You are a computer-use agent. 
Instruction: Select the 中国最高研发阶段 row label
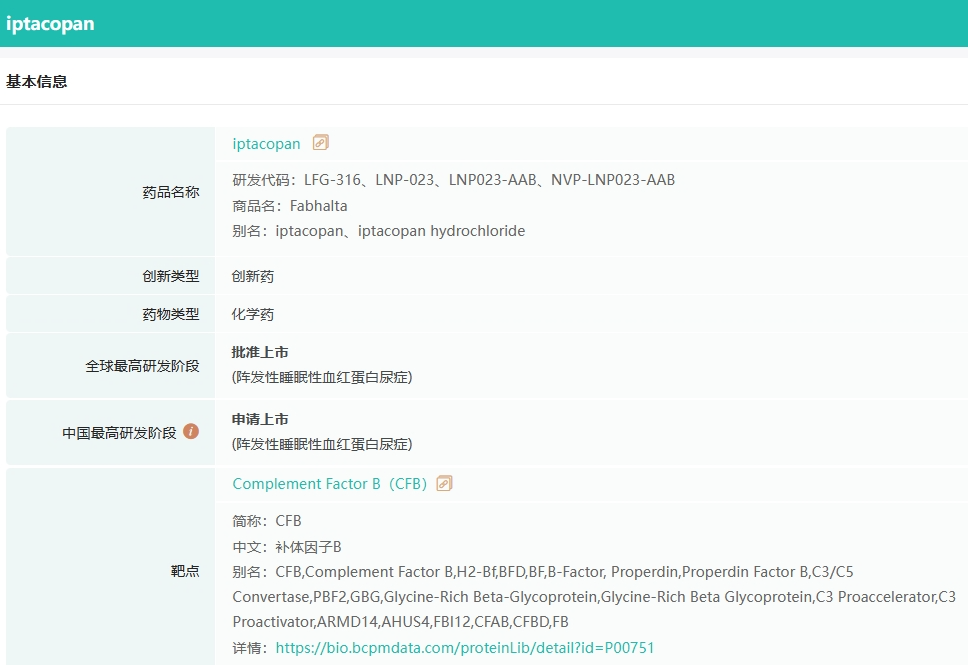tap(119, 433)
